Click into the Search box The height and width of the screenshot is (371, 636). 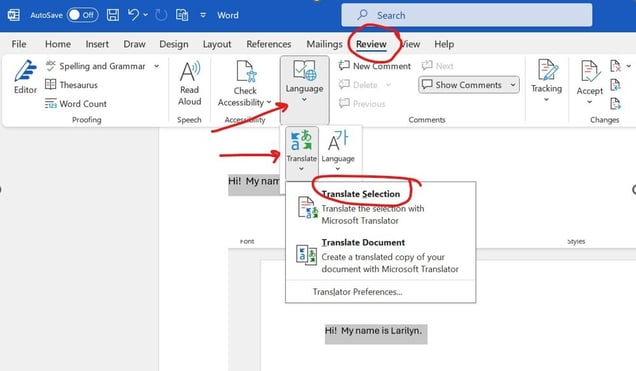(x=466, y=15)
